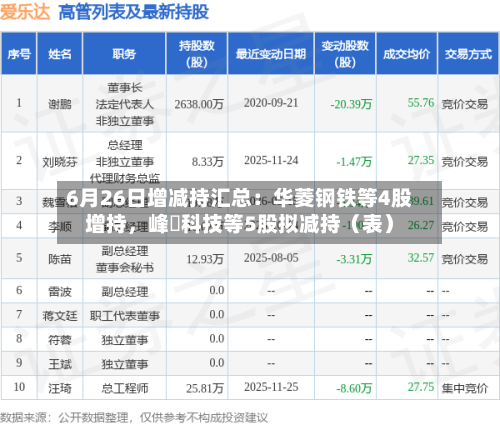Click the name 雷波
500x425 pixels.
[60, 292]
